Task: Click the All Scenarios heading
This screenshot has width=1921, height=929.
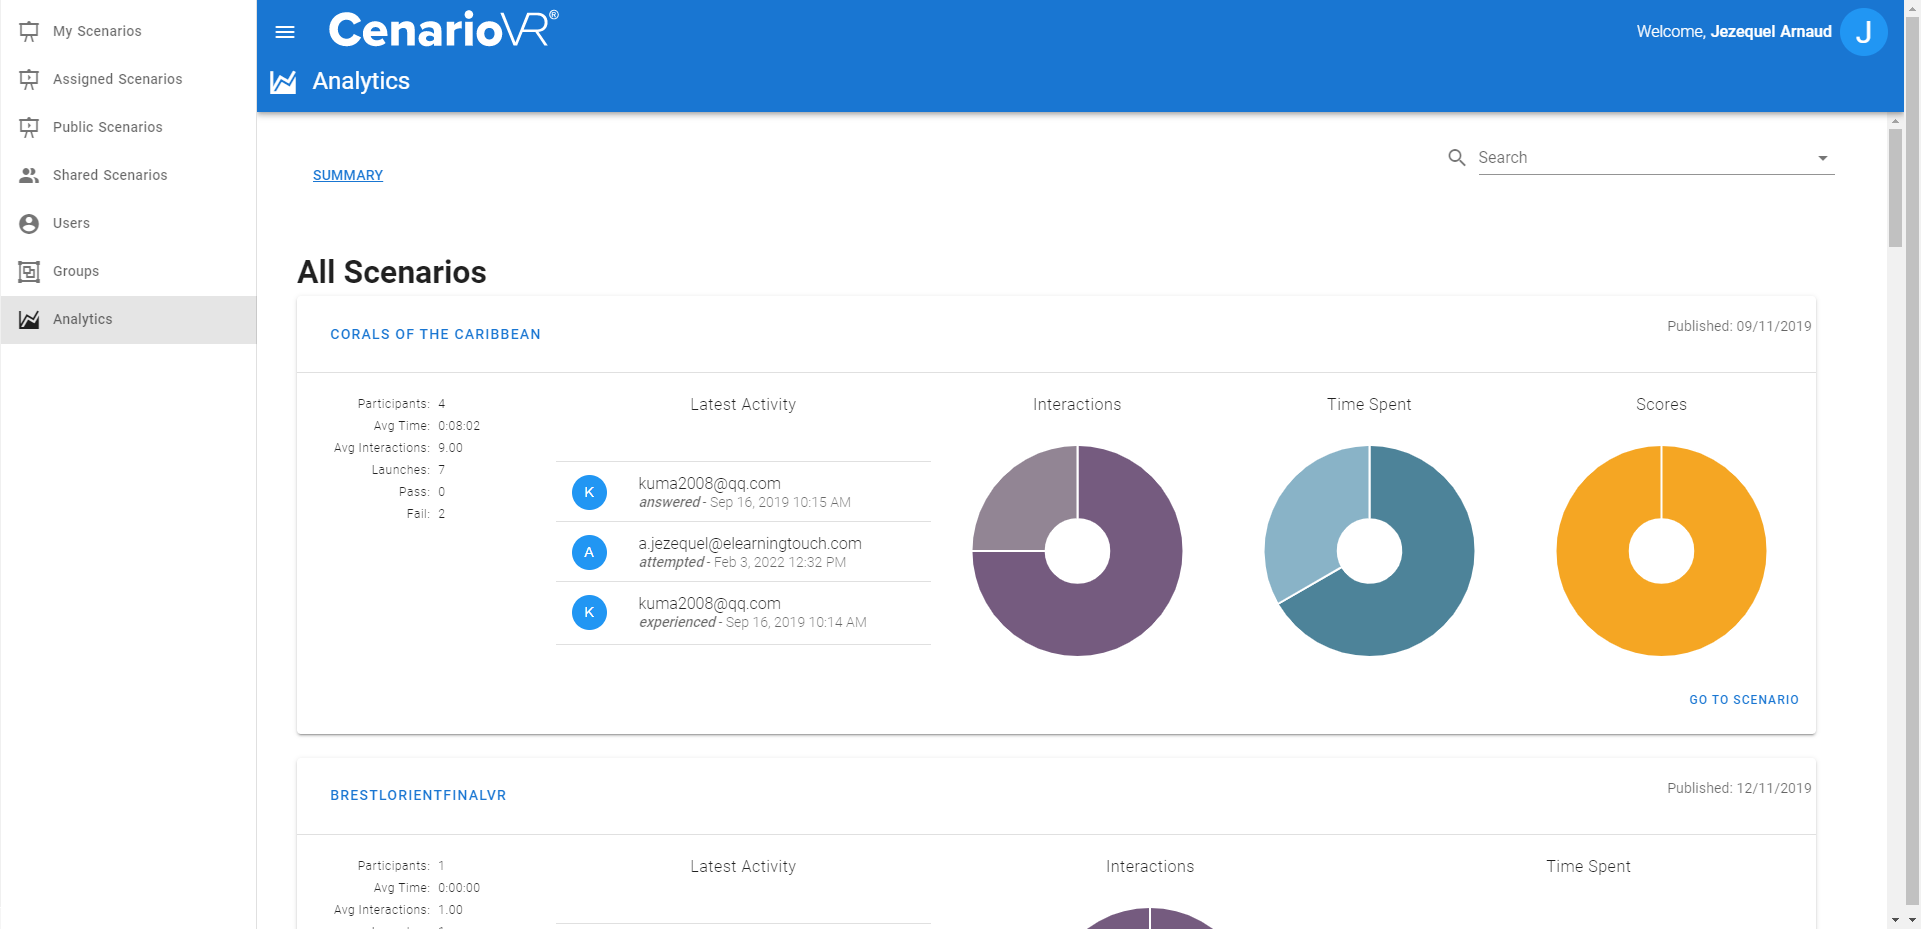Action: (392, 272)
